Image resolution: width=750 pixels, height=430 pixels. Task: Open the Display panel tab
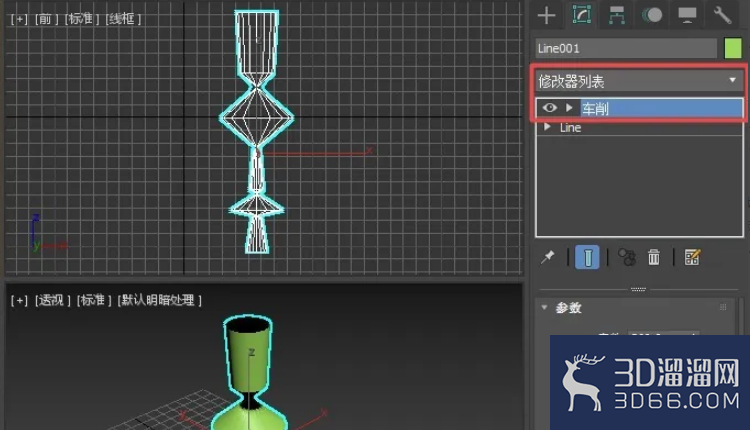[x=687, y=15]
